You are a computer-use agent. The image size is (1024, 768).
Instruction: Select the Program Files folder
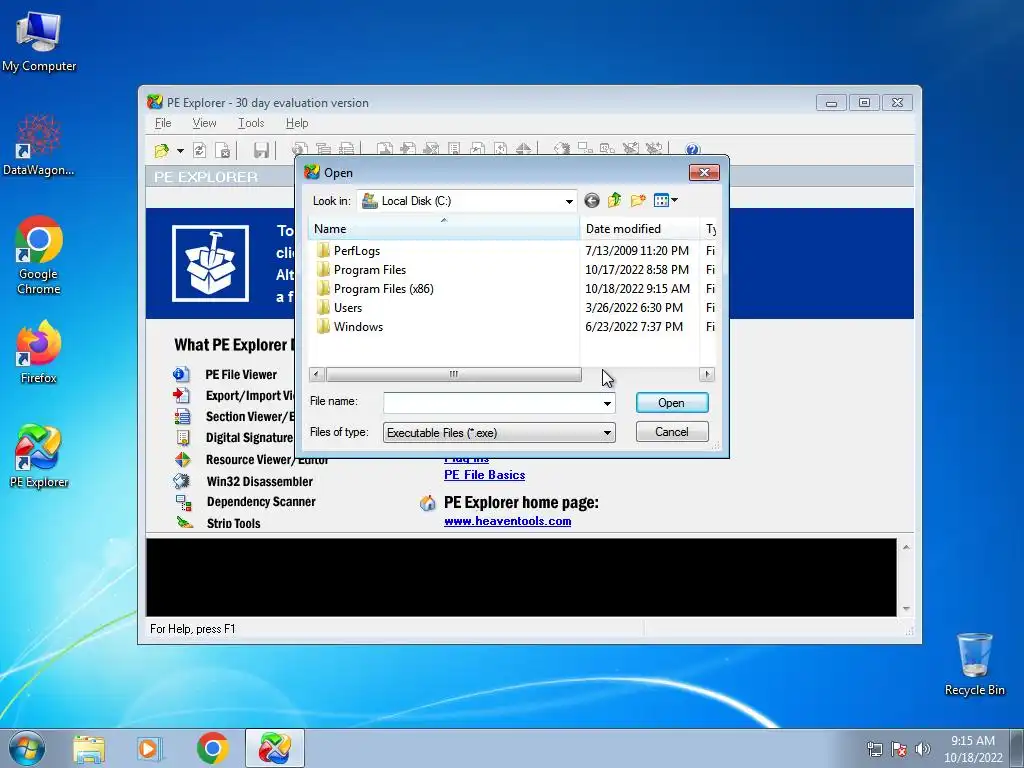tap(370, 270)
